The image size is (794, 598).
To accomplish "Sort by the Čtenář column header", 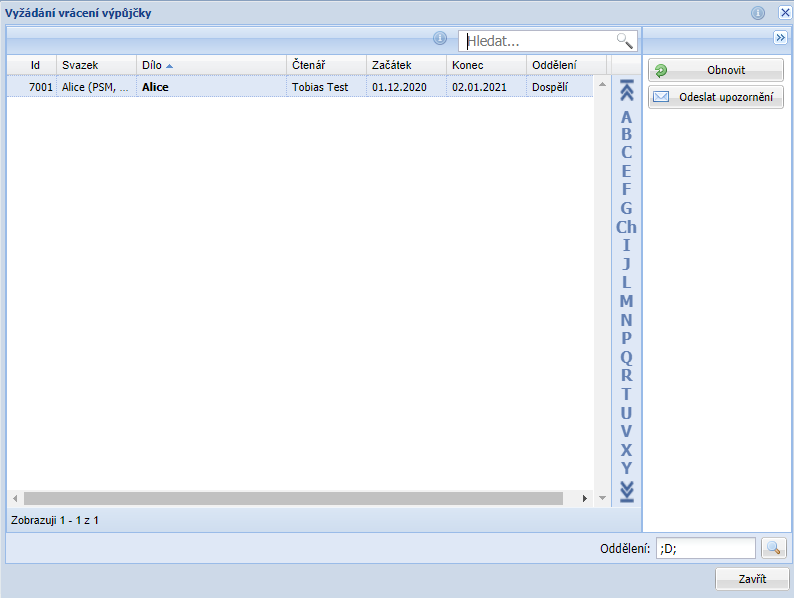I will (325, 65).
